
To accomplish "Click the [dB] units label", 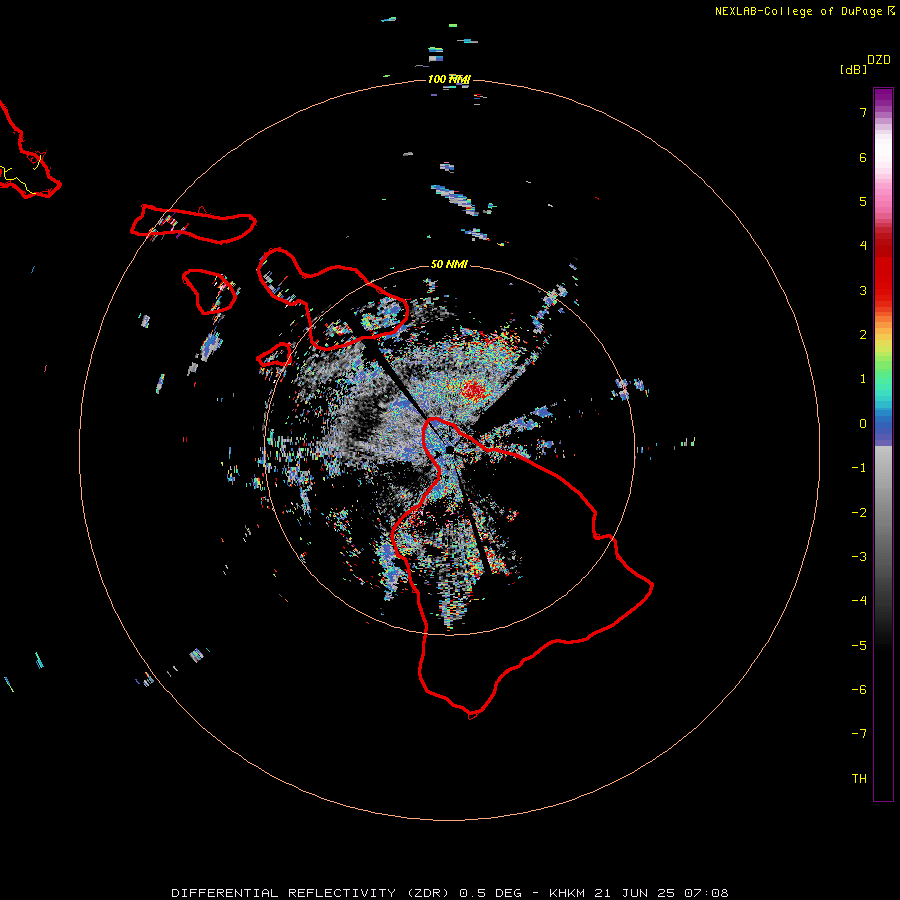I will tap(854, 70).
